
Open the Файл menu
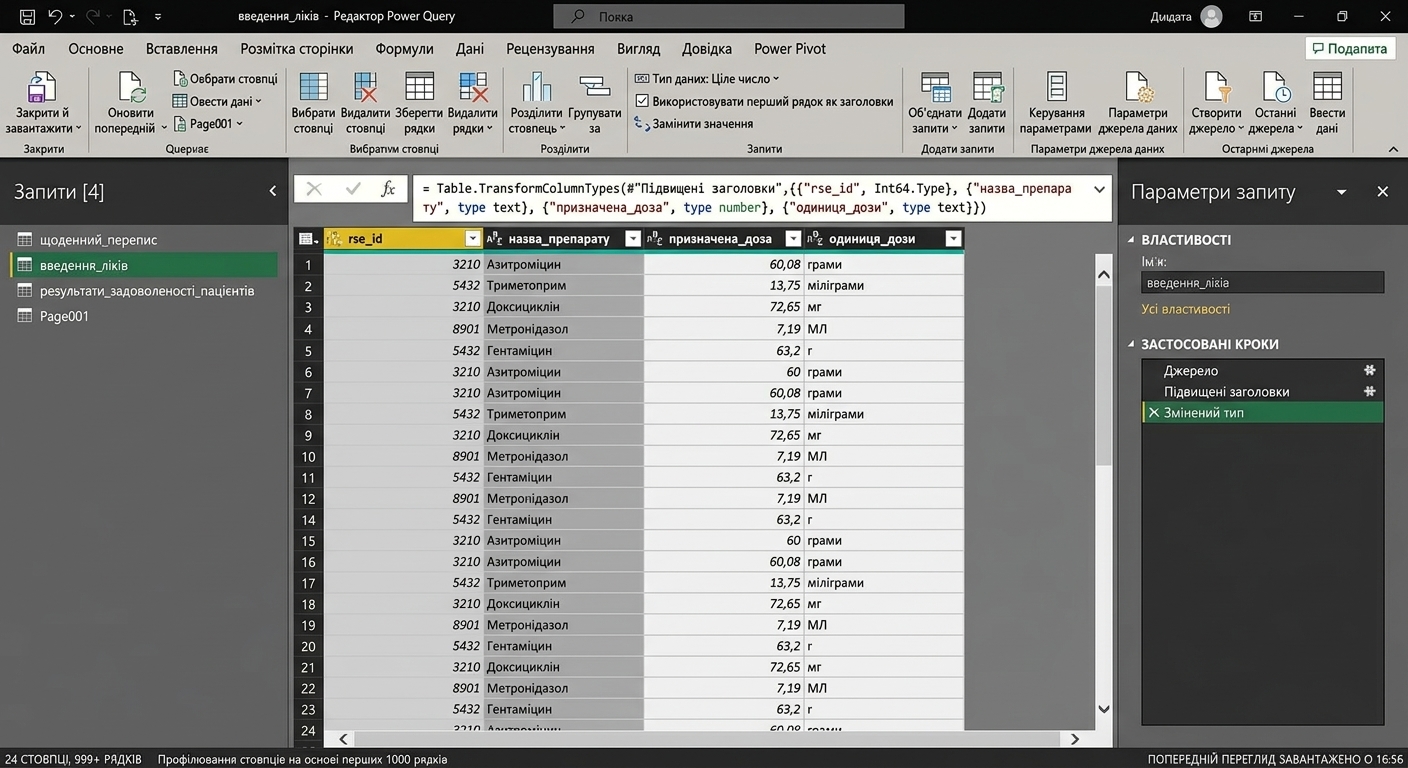pos(29,48)
